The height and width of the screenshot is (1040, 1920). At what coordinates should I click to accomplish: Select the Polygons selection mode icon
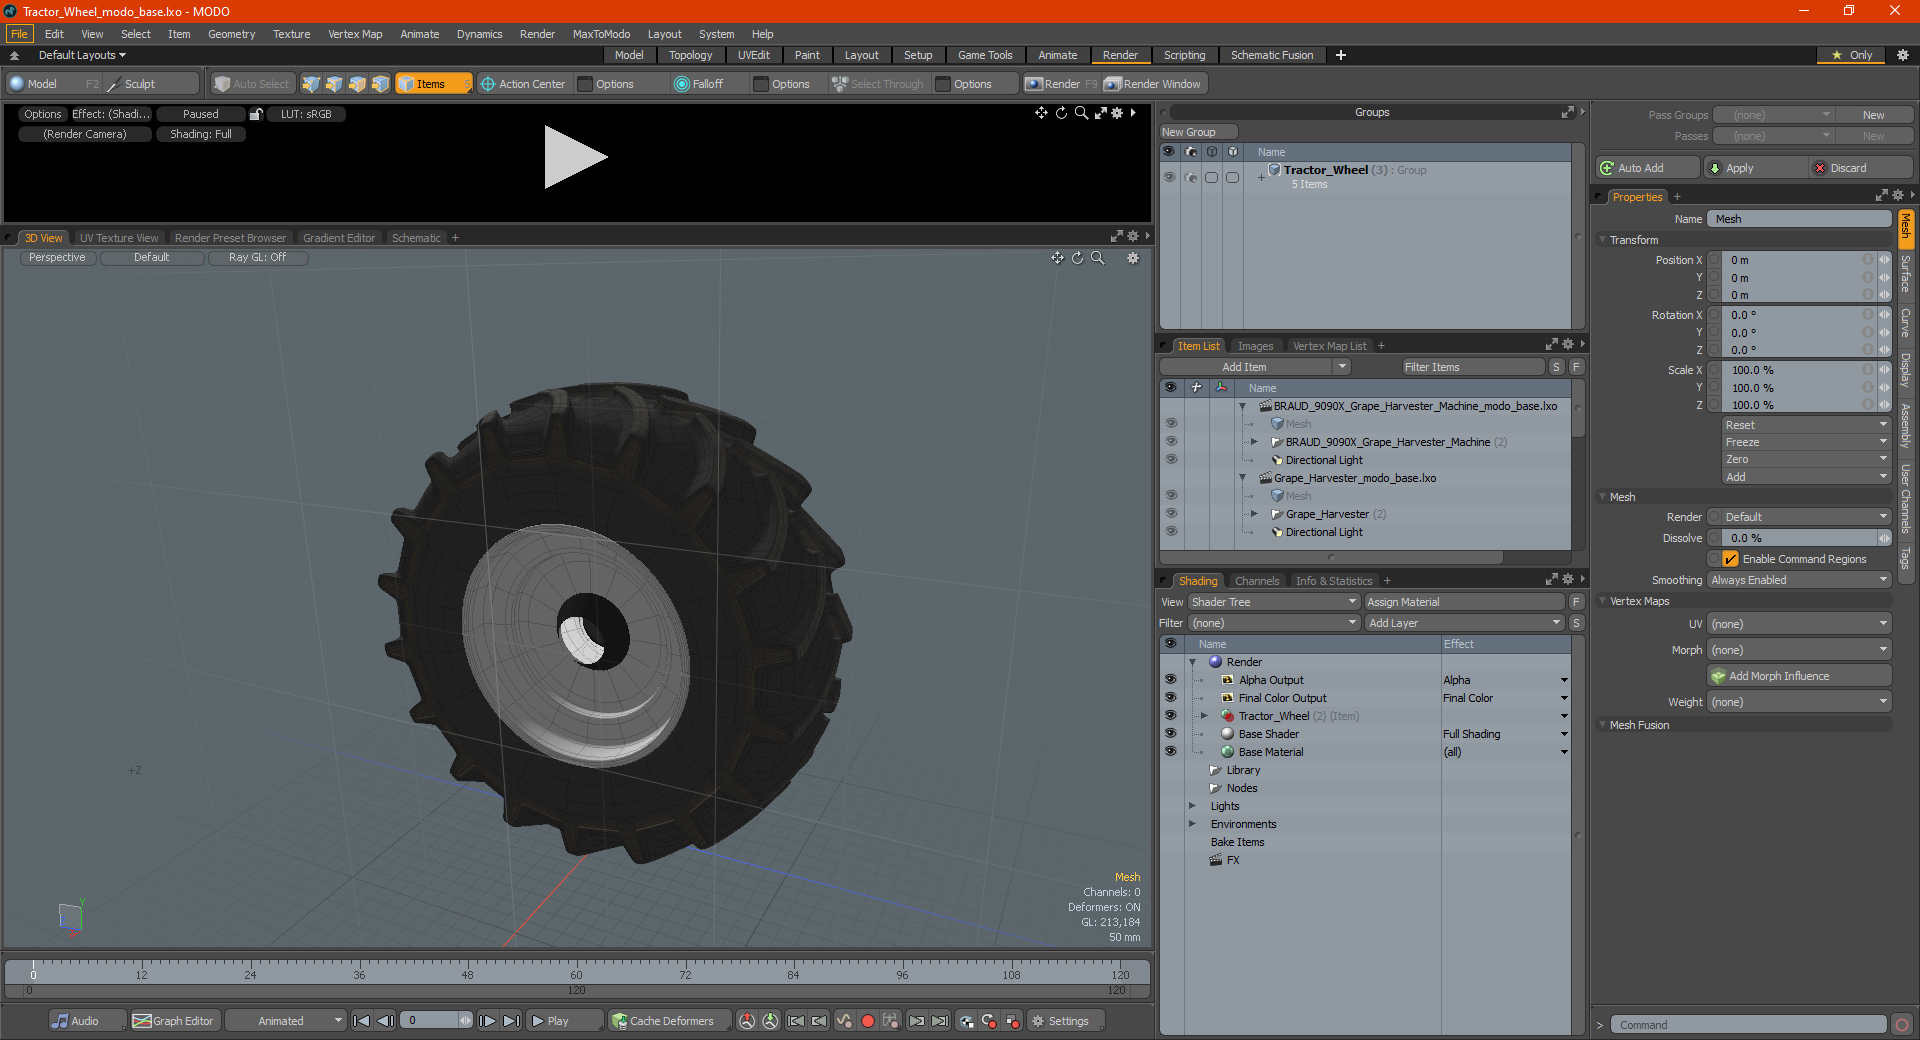[x=357, y=84]
